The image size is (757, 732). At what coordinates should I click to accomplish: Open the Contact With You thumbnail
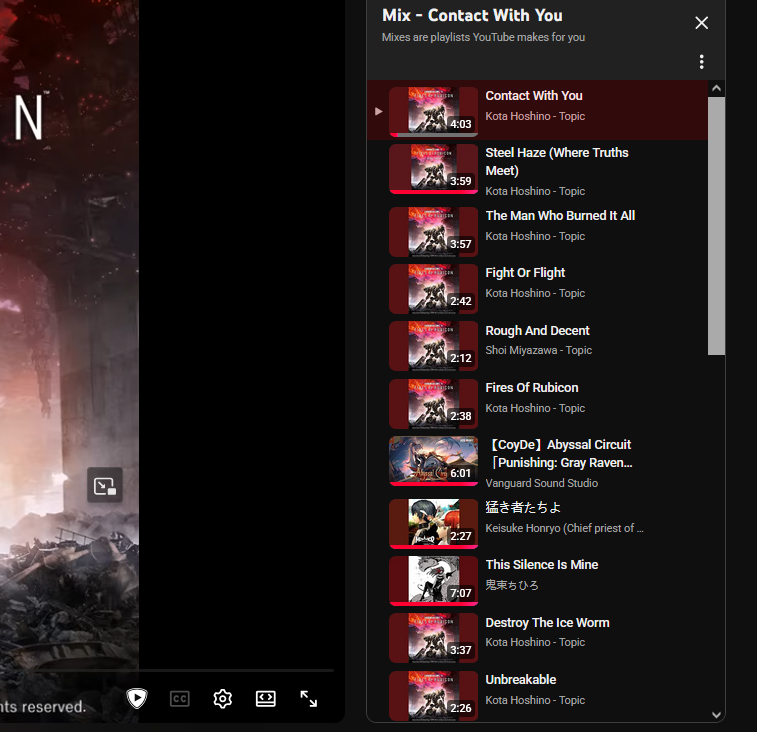click(x=434, y=112)
